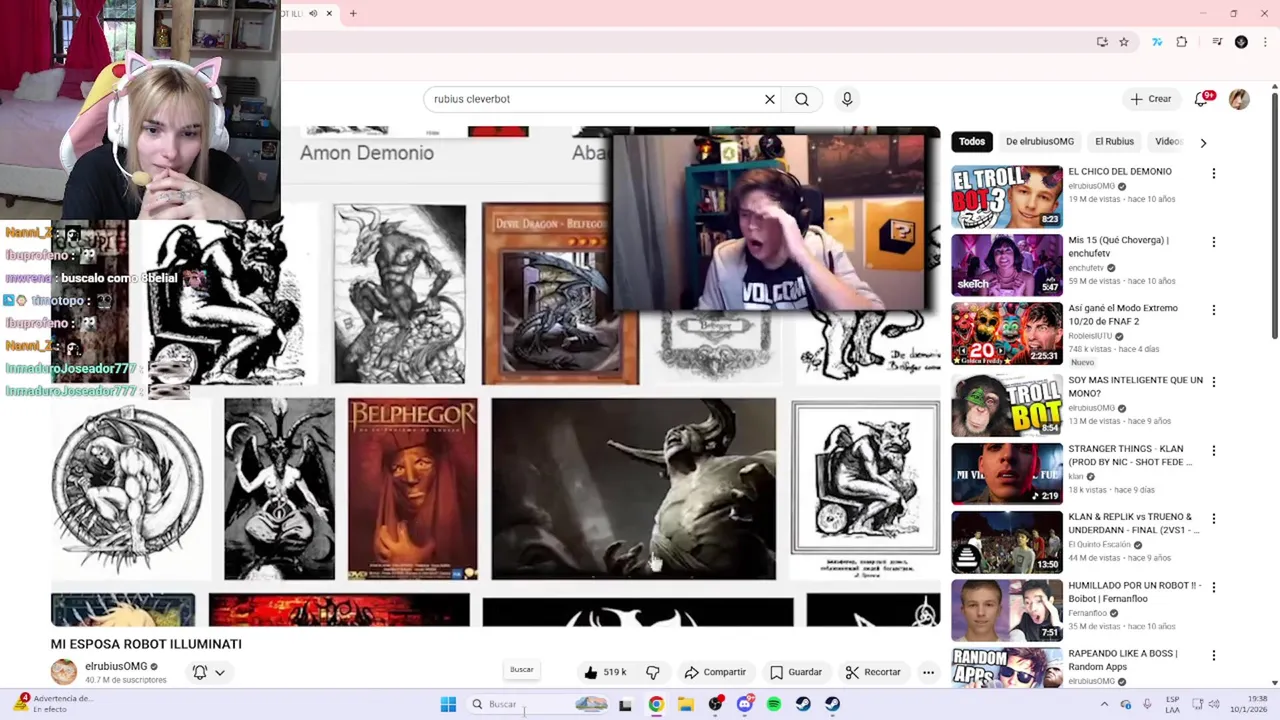Bookmark this page with the star icon
This screenshot has height=720, width=1280.
tap(1124, 42)
